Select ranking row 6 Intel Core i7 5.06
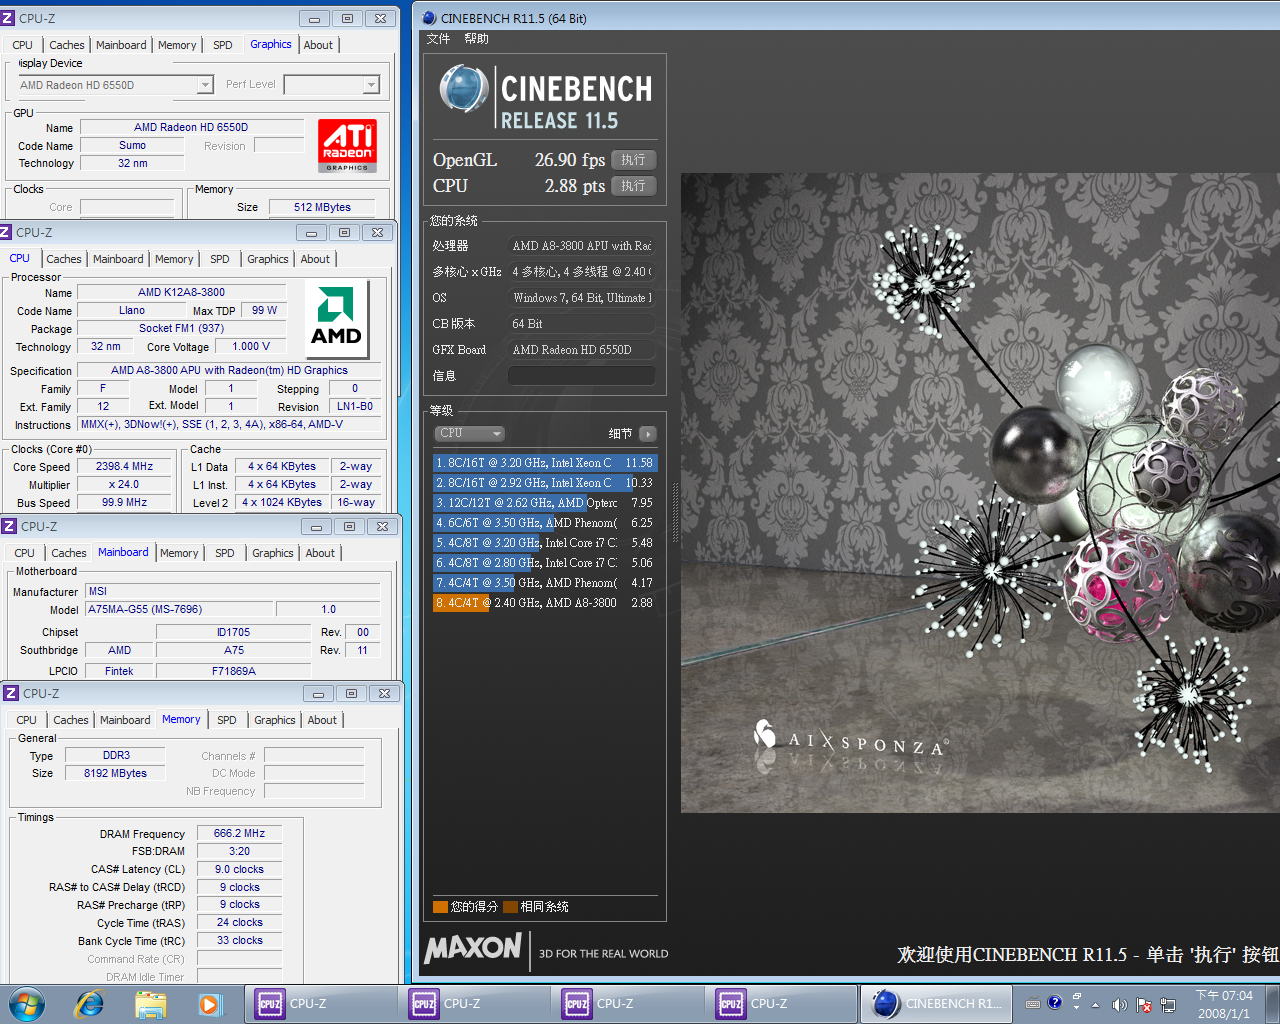1280x1024 pixels. click(545, 563)
